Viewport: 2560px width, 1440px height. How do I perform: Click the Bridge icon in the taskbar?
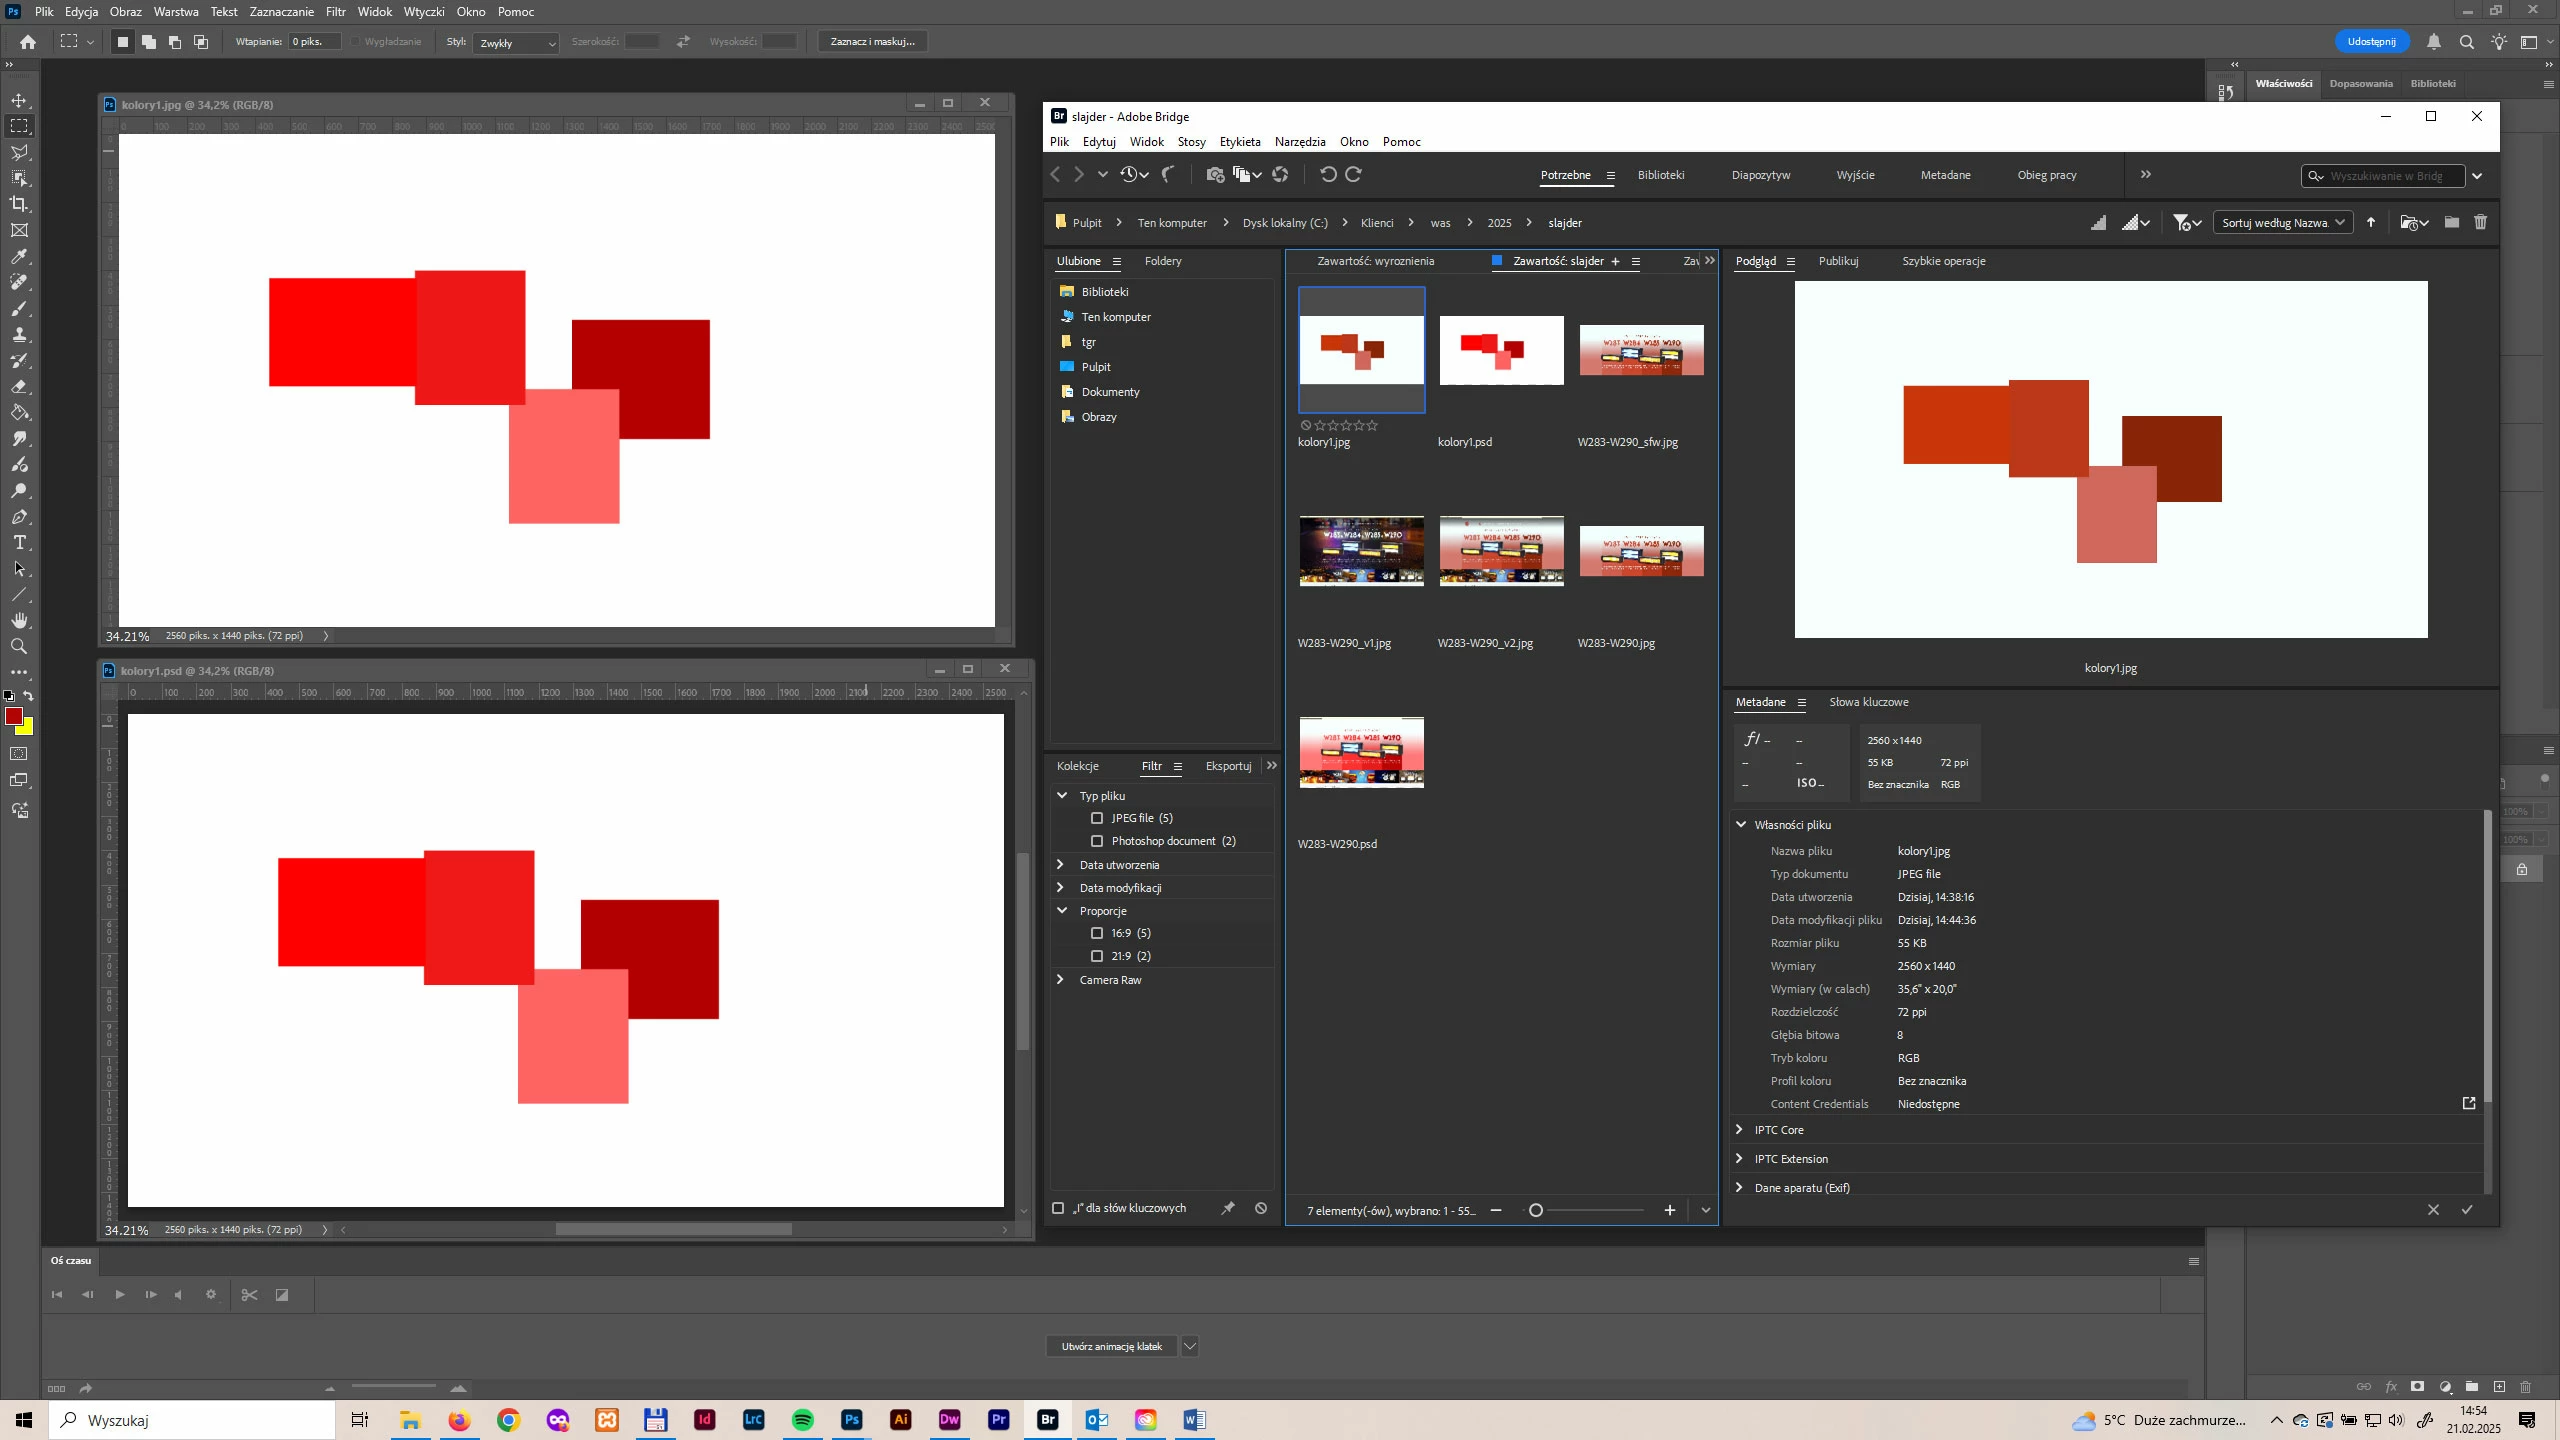[1047, 1419]
